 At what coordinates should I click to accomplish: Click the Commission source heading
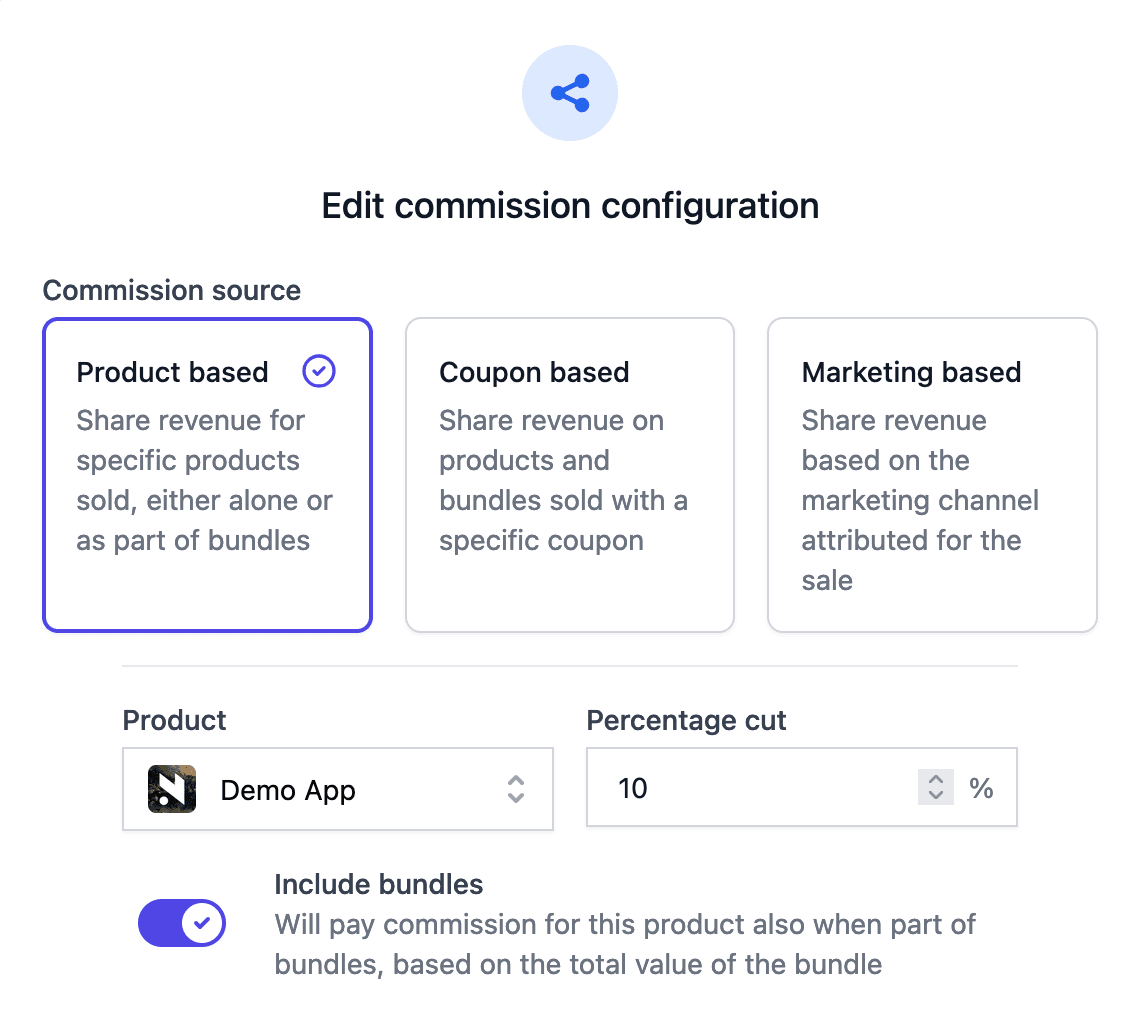tap(171, 290)
